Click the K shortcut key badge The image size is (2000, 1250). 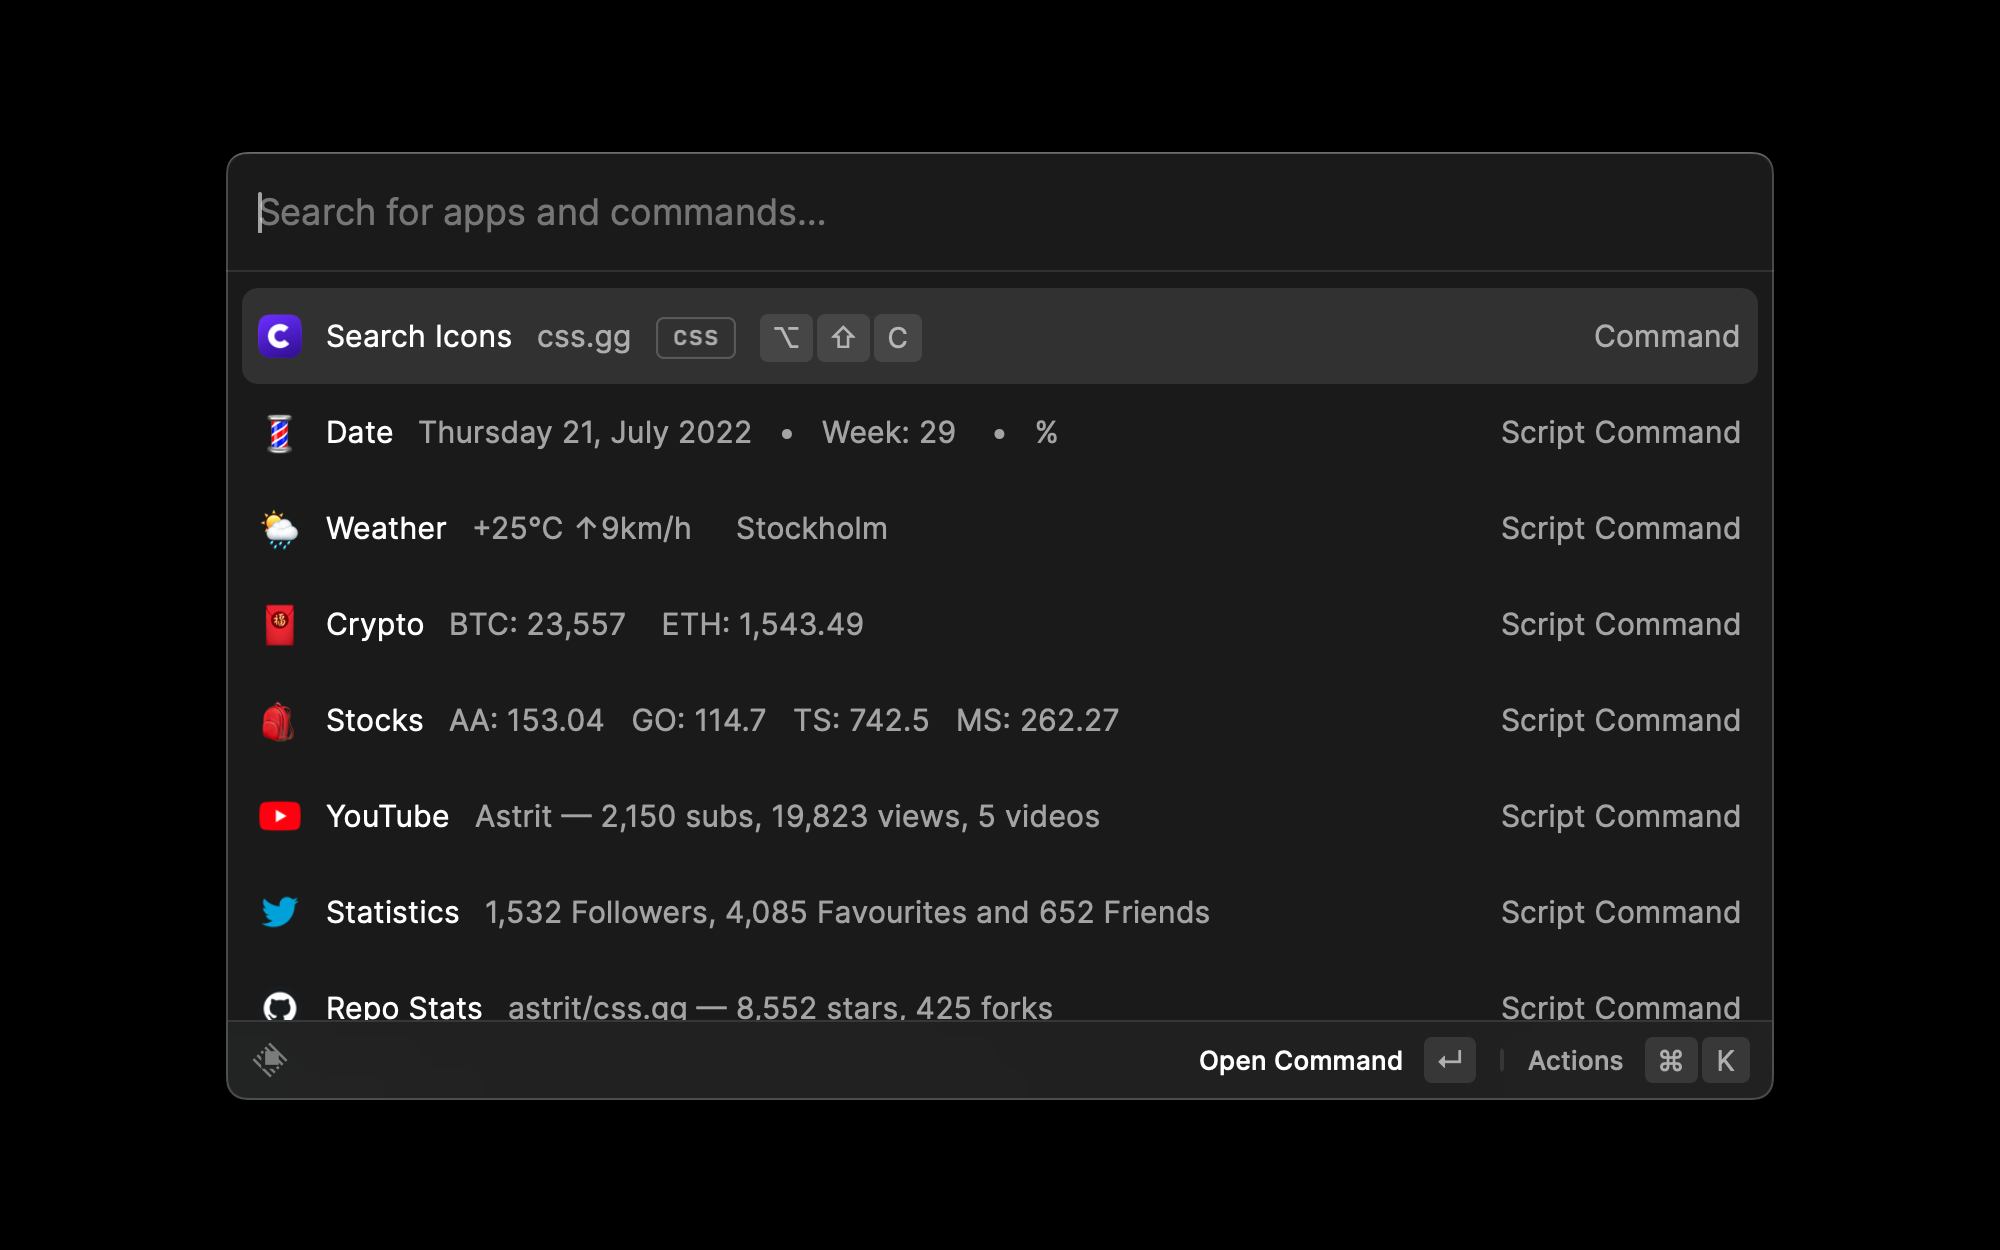(x=1725, y=1061)
